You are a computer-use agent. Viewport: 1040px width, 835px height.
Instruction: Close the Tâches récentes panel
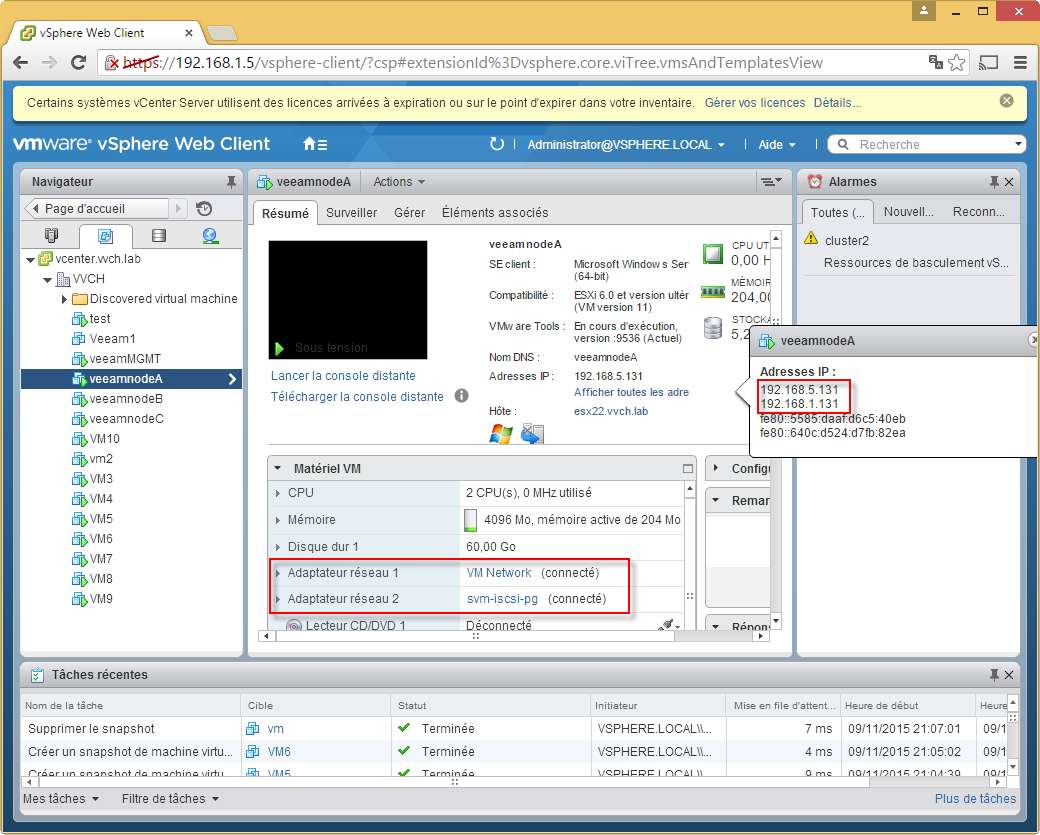(1009, 675)
